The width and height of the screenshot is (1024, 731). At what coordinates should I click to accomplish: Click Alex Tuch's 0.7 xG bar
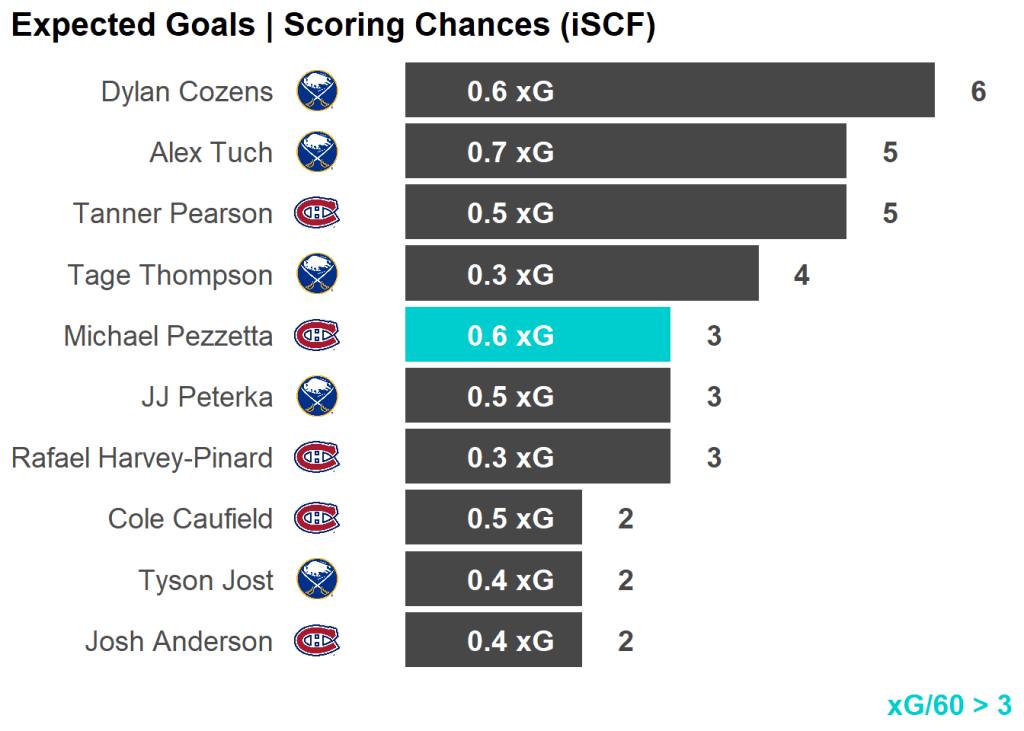tap(625, 152)
